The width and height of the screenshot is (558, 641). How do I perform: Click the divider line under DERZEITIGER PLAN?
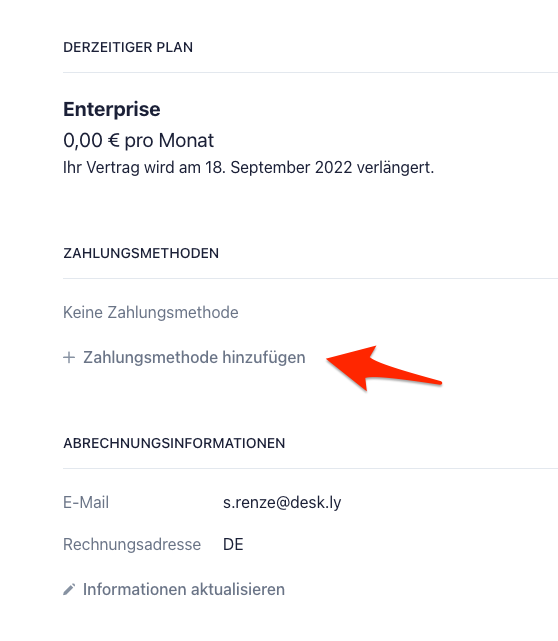311,73
